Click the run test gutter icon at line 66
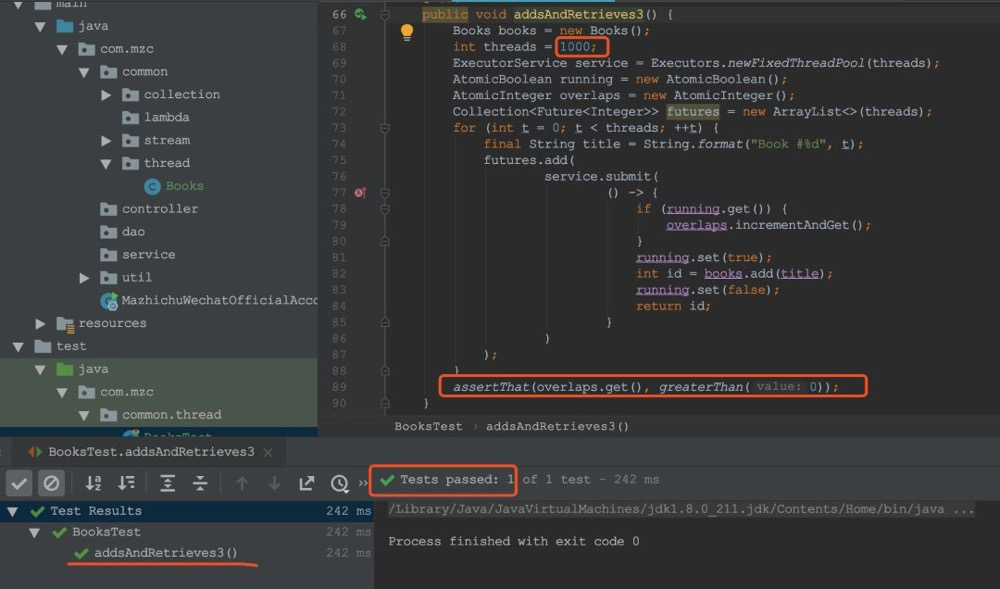Viewport: 1000px width, 589px height. [x=360, y=14]
